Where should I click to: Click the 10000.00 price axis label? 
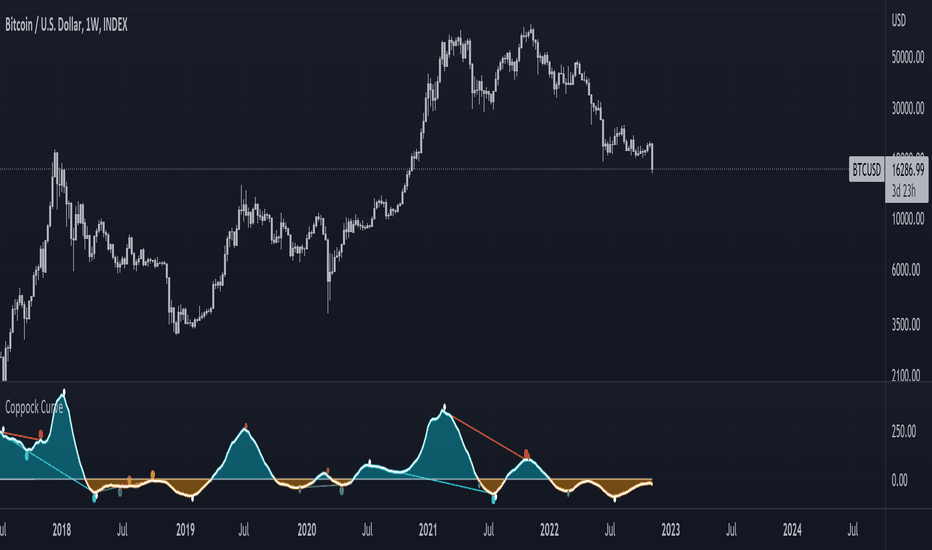[908, 218]
